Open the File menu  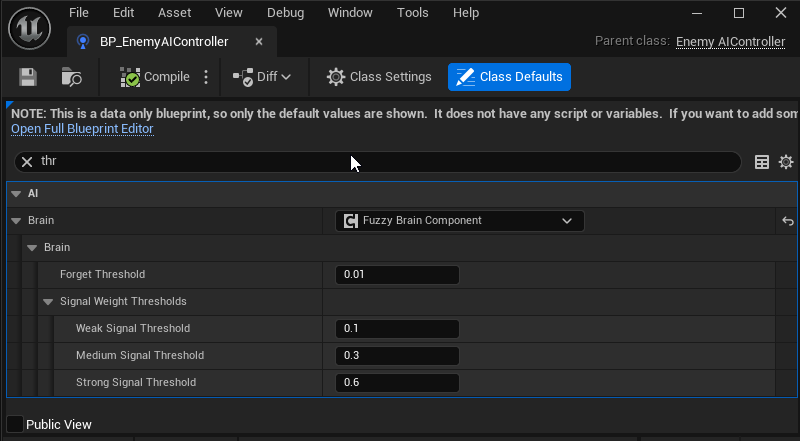[x=79, y=13]
